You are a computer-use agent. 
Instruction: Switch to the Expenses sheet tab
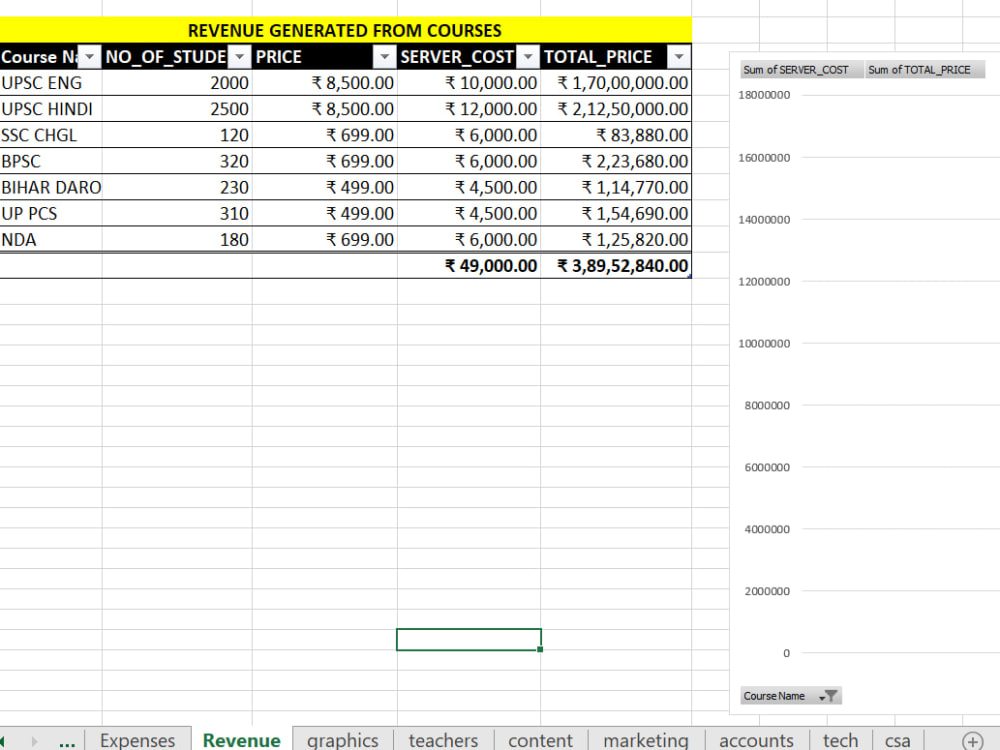point(139,740)
